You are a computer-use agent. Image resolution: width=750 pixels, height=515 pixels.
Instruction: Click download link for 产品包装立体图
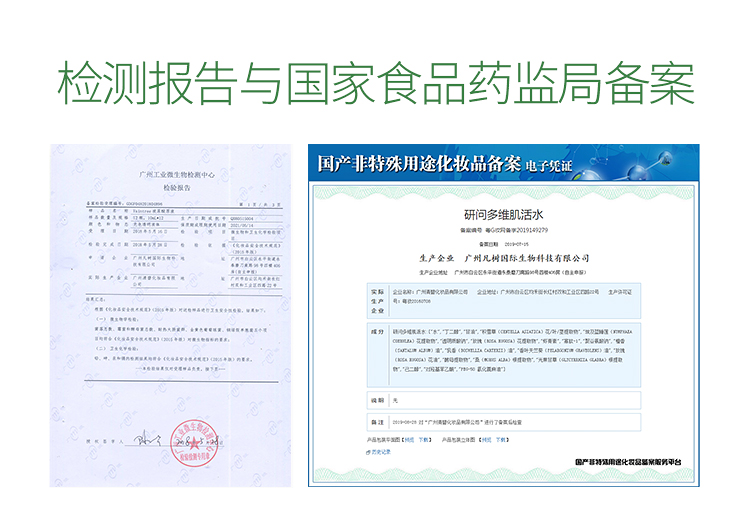pos(501,440)
